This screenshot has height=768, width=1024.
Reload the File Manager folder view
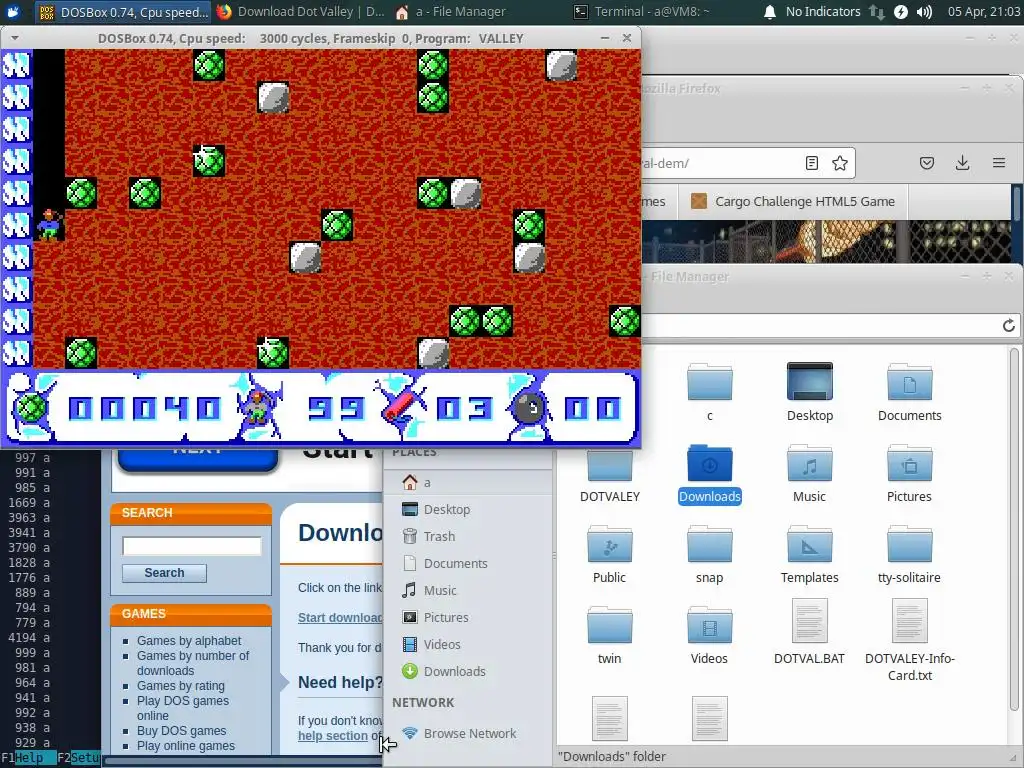1008,325
